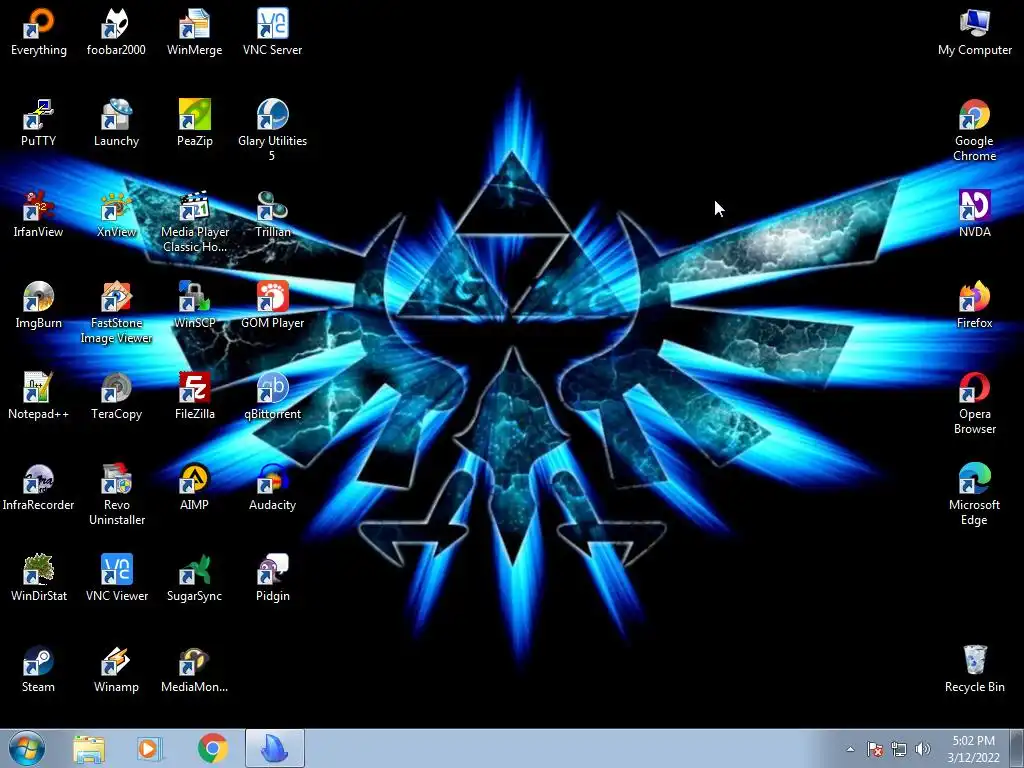Viewport: 1024px width, 768px height.
Task: Select the InfraRecorder icon
Action: click(x=39, y=487)
